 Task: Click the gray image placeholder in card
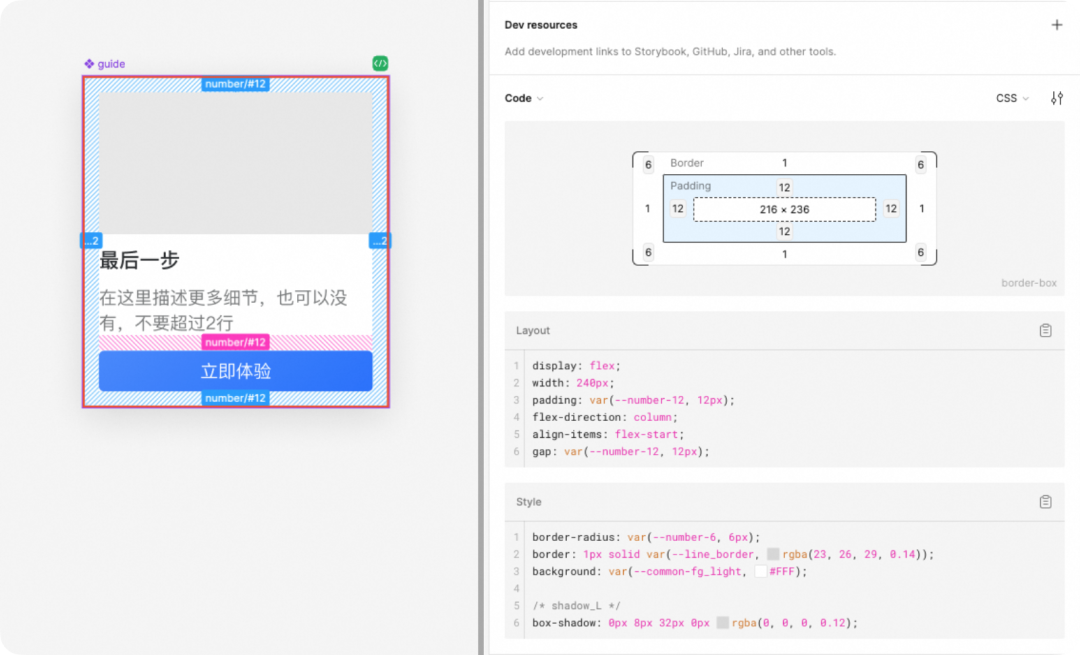pyautogui.click(x=236, y=163)
